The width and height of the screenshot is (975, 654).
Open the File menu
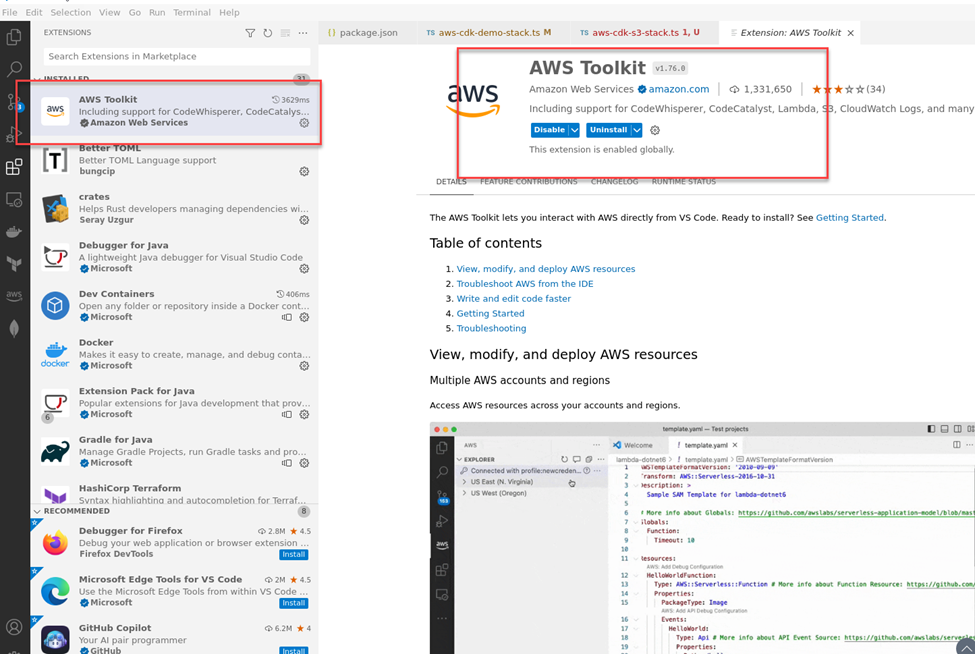pyautogui.click(x=9, y=12)
